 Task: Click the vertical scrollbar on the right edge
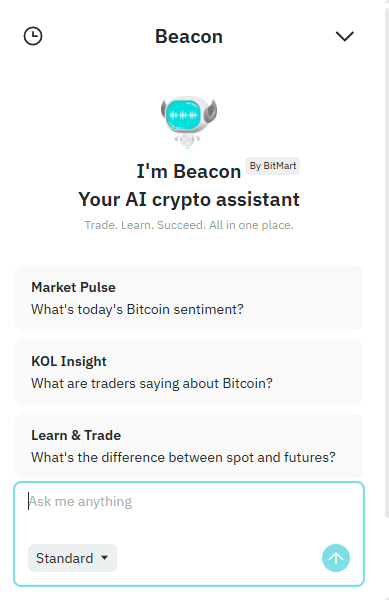[x=387, y=264]
